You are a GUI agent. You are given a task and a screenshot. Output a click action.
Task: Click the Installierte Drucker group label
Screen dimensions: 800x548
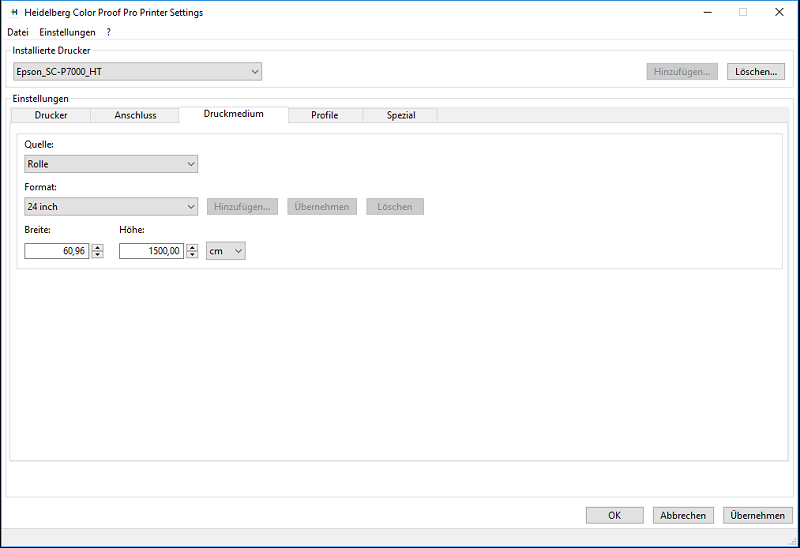[x=51, y=51]
